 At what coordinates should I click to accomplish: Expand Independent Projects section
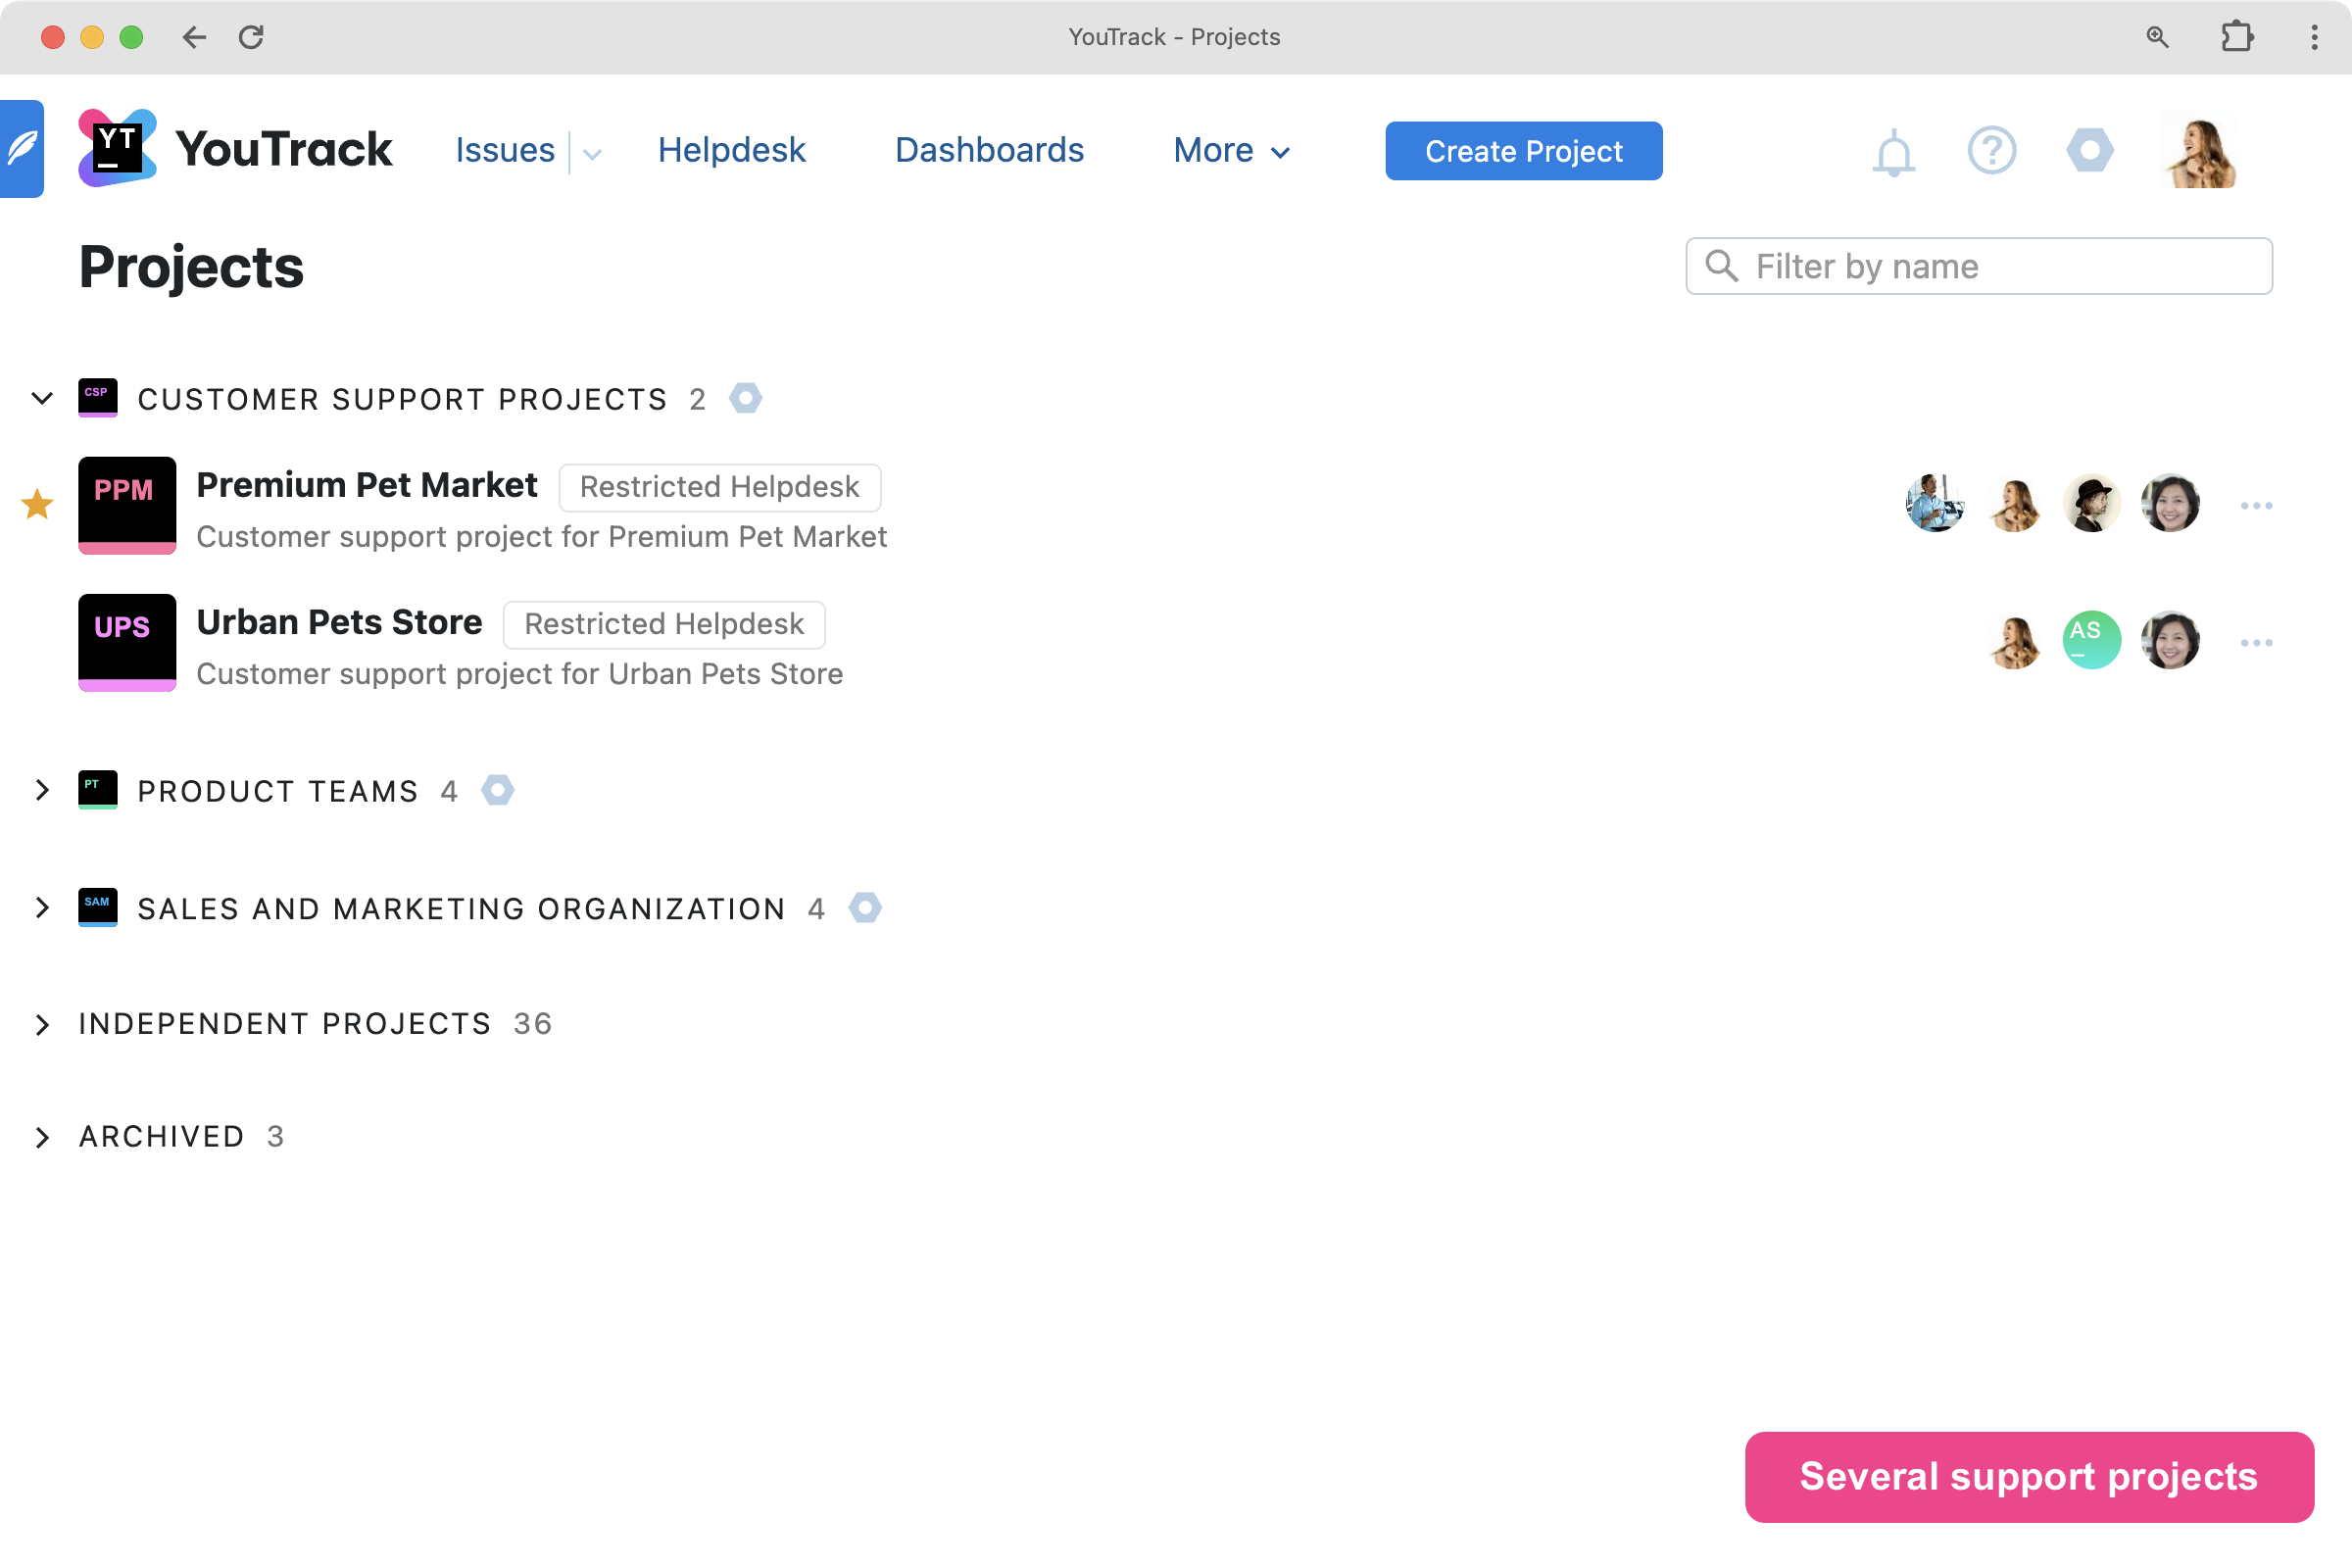click(x=42, y=1024)
